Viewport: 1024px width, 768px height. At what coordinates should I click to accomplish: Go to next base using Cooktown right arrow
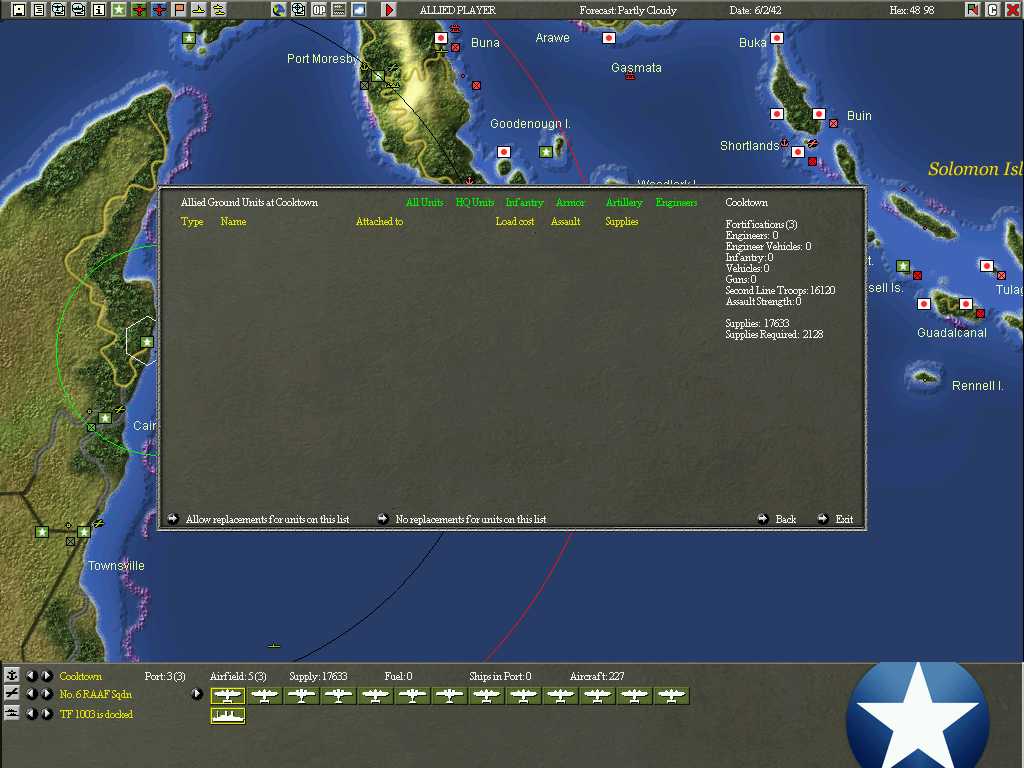click(x=46, y=675)
